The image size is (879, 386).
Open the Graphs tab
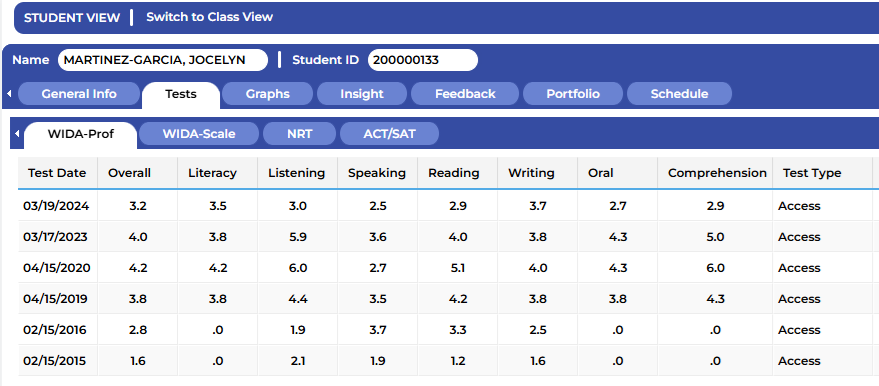(267, 94)
